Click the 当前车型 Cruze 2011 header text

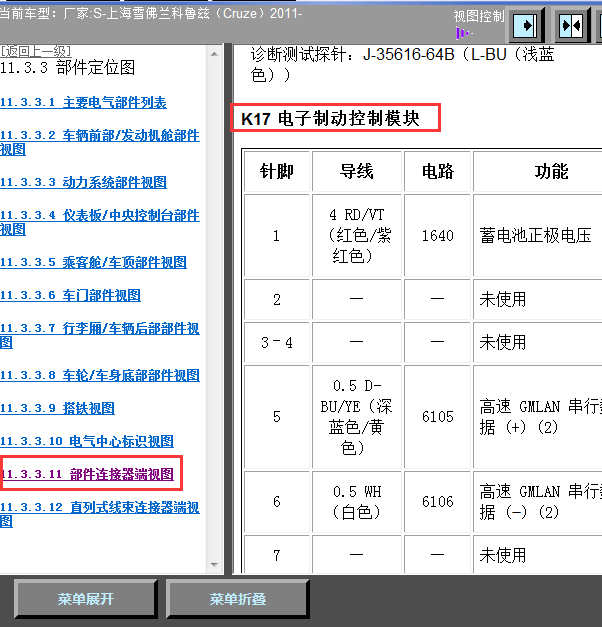pyautogui.click(x=151, y=14)
